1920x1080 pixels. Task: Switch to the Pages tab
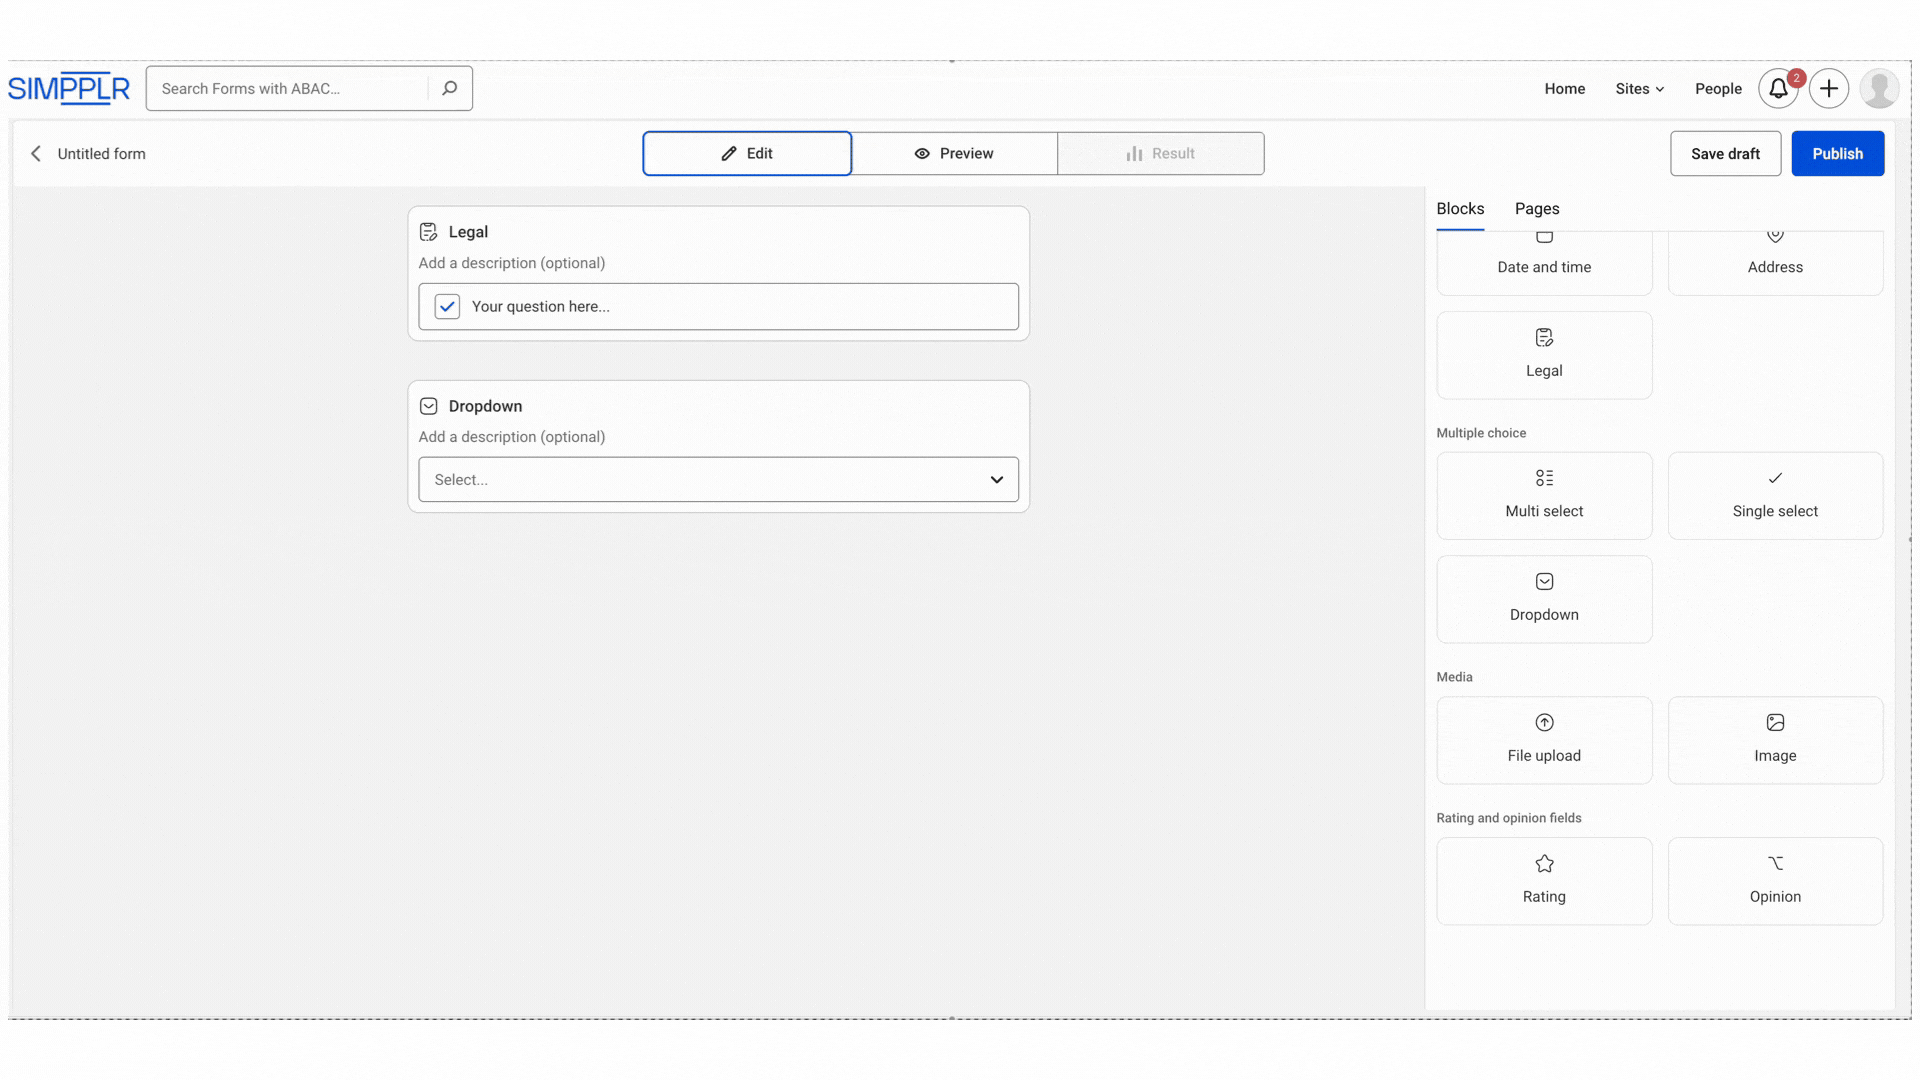(x=1536, y=209)
